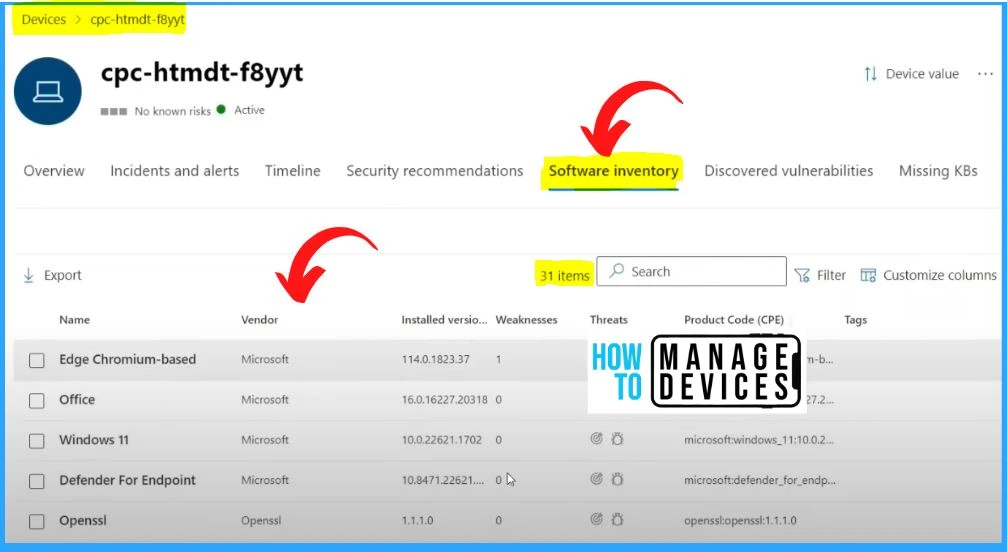Sort by the Name column header
Viewport: 1007px width, 552px height.
click(74, 320)
